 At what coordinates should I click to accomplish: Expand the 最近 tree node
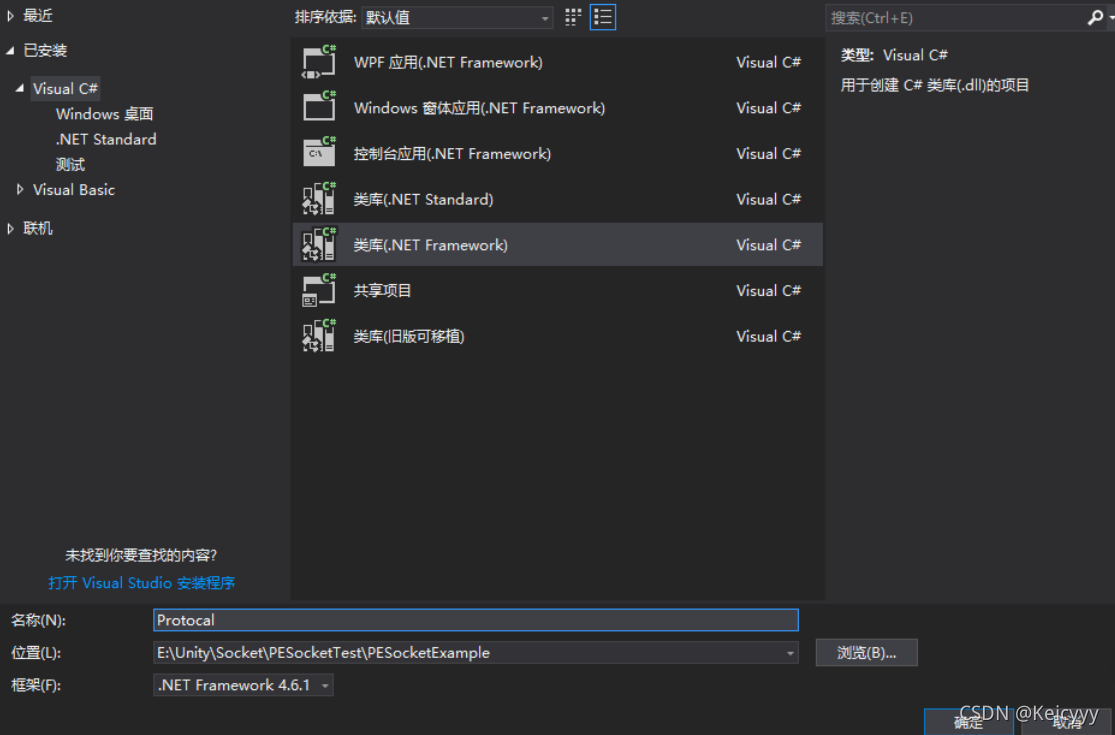point(10,15)
